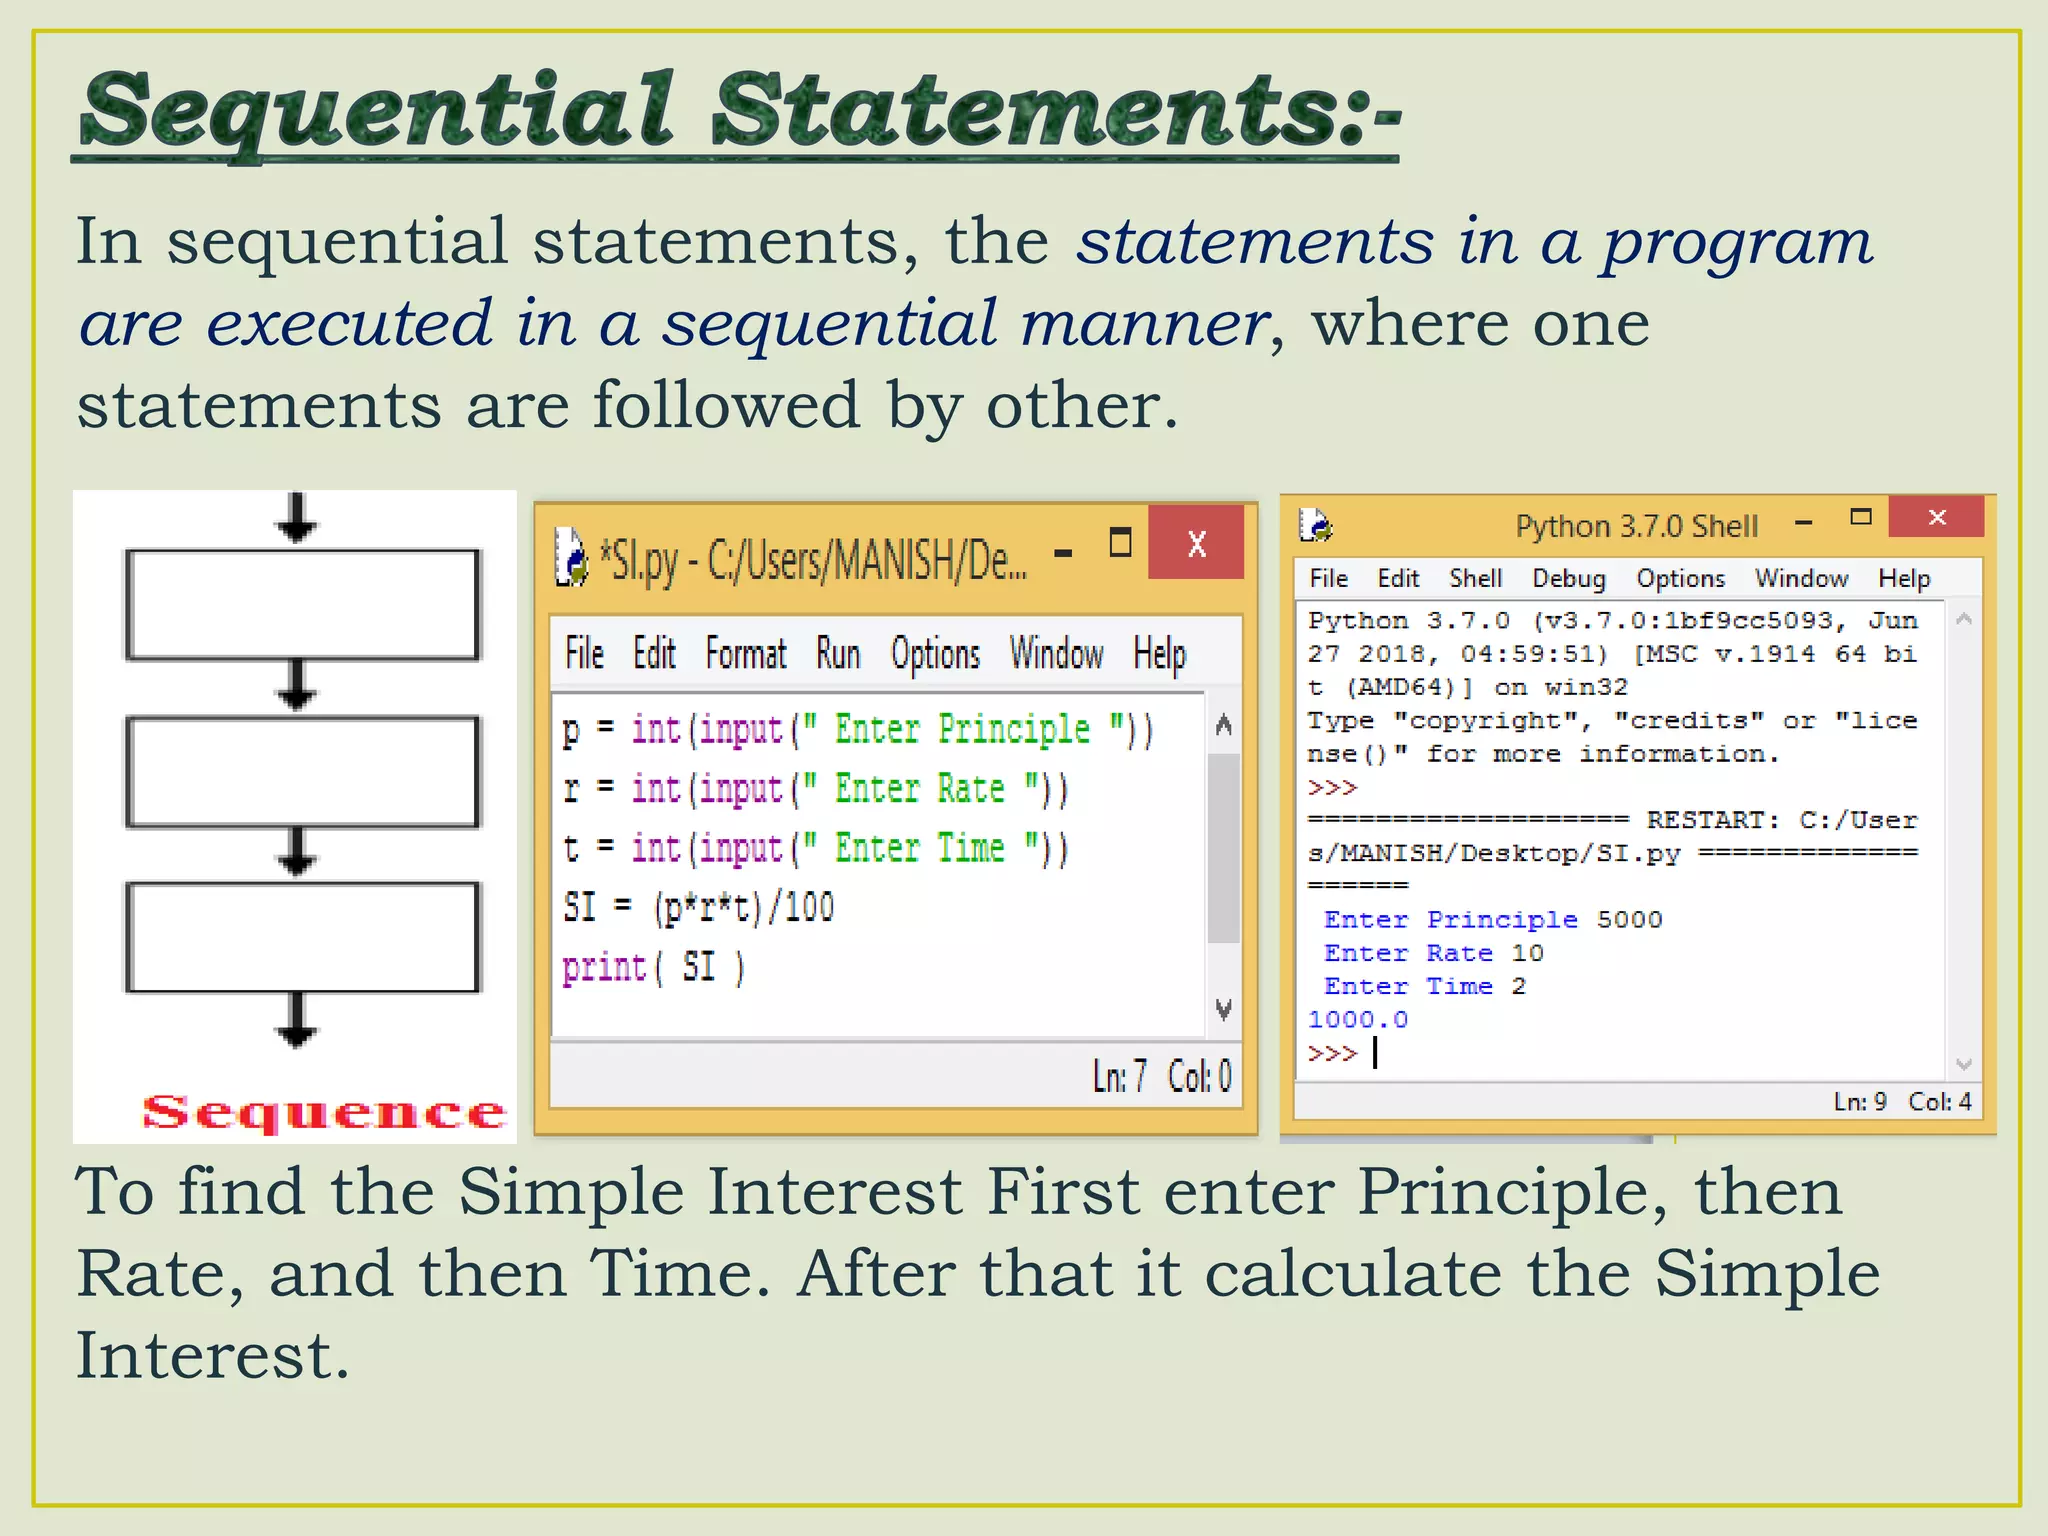Viewport: 2048px width, 1536px height.
Task: Click the Python Shell window title icon
Action: (1315, 524)
